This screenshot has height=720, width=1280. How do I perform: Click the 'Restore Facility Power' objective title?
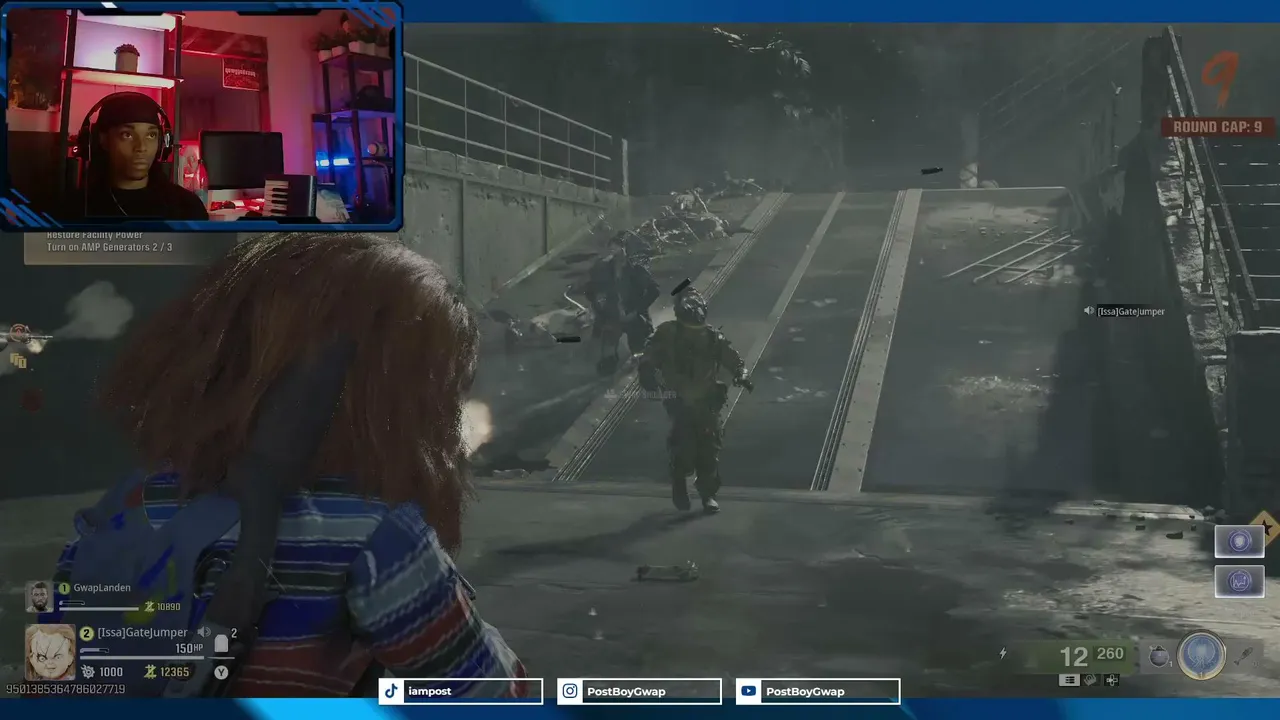(96, 235)
